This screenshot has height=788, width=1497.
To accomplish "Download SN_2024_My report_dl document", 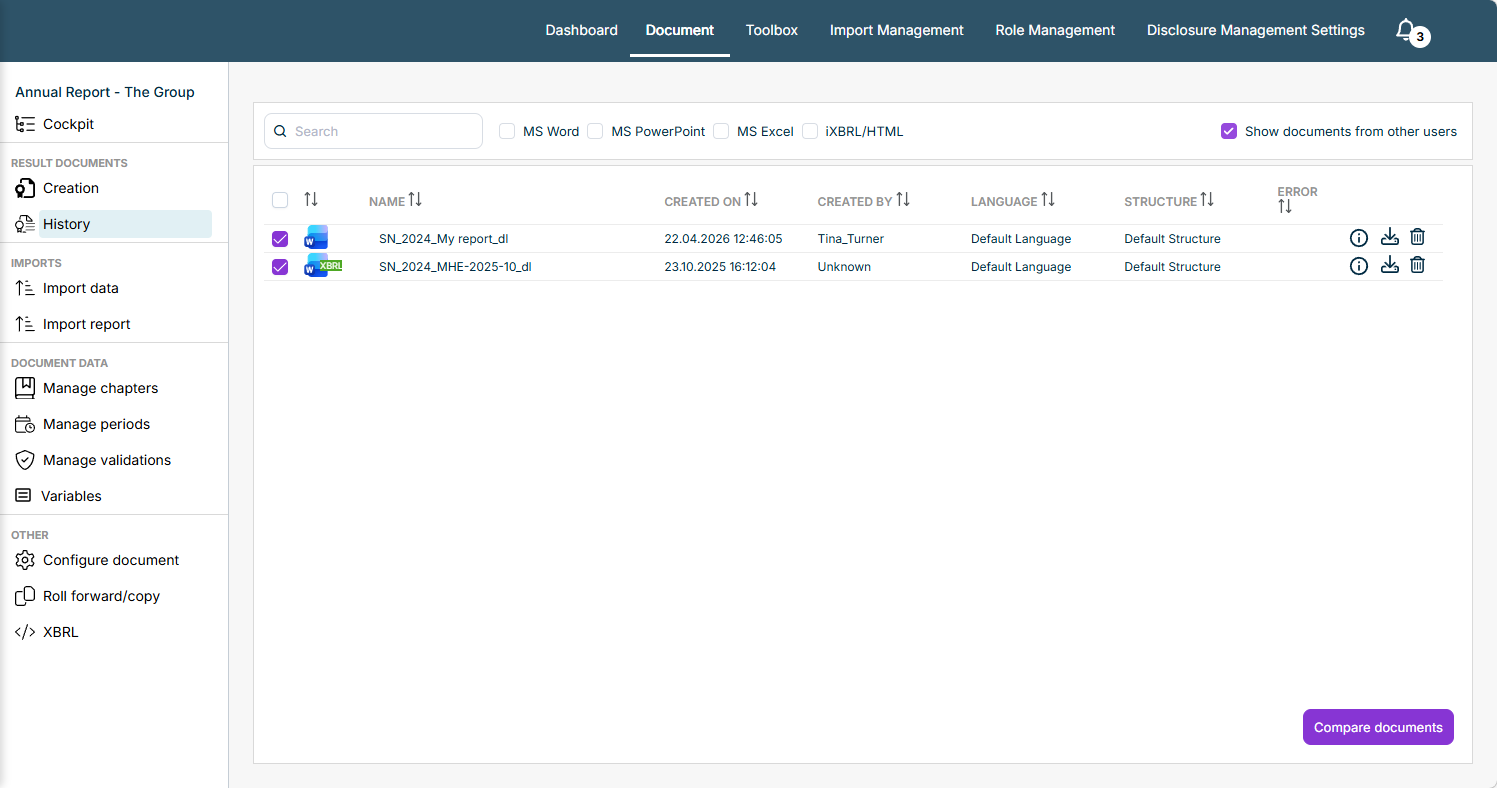I will click(1389, 238).
